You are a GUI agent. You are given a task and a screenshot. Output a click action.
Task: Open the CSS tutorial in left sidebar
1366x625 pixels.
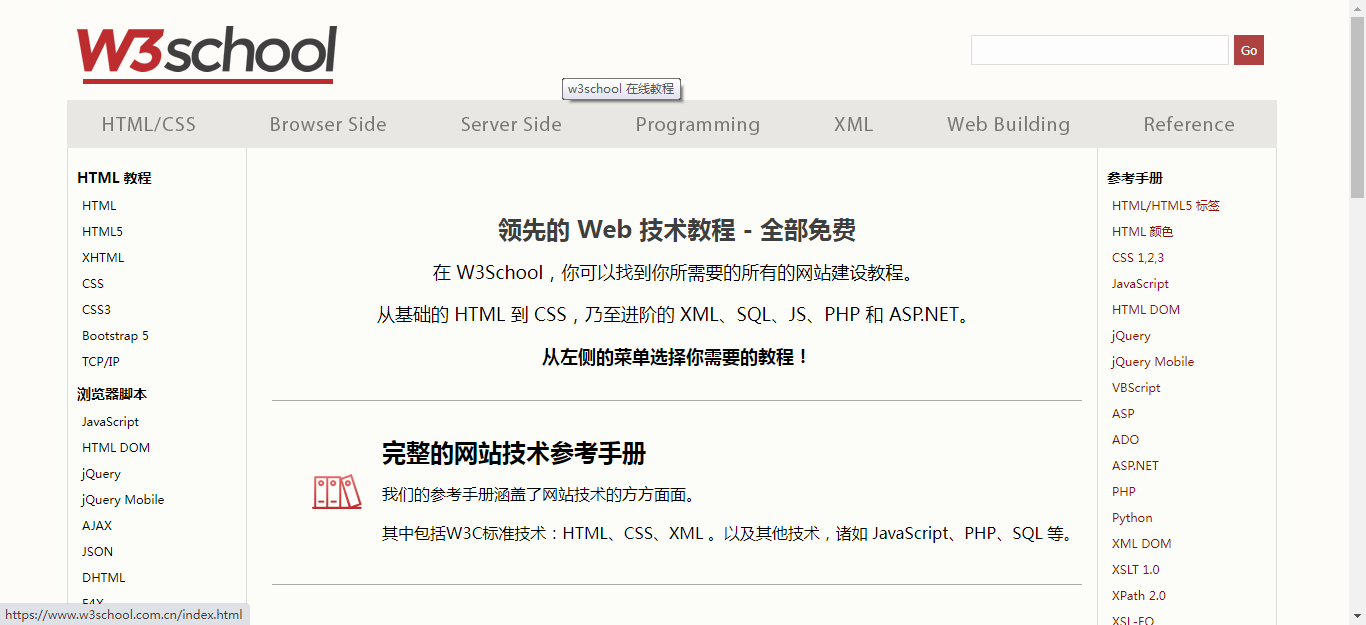93,283
